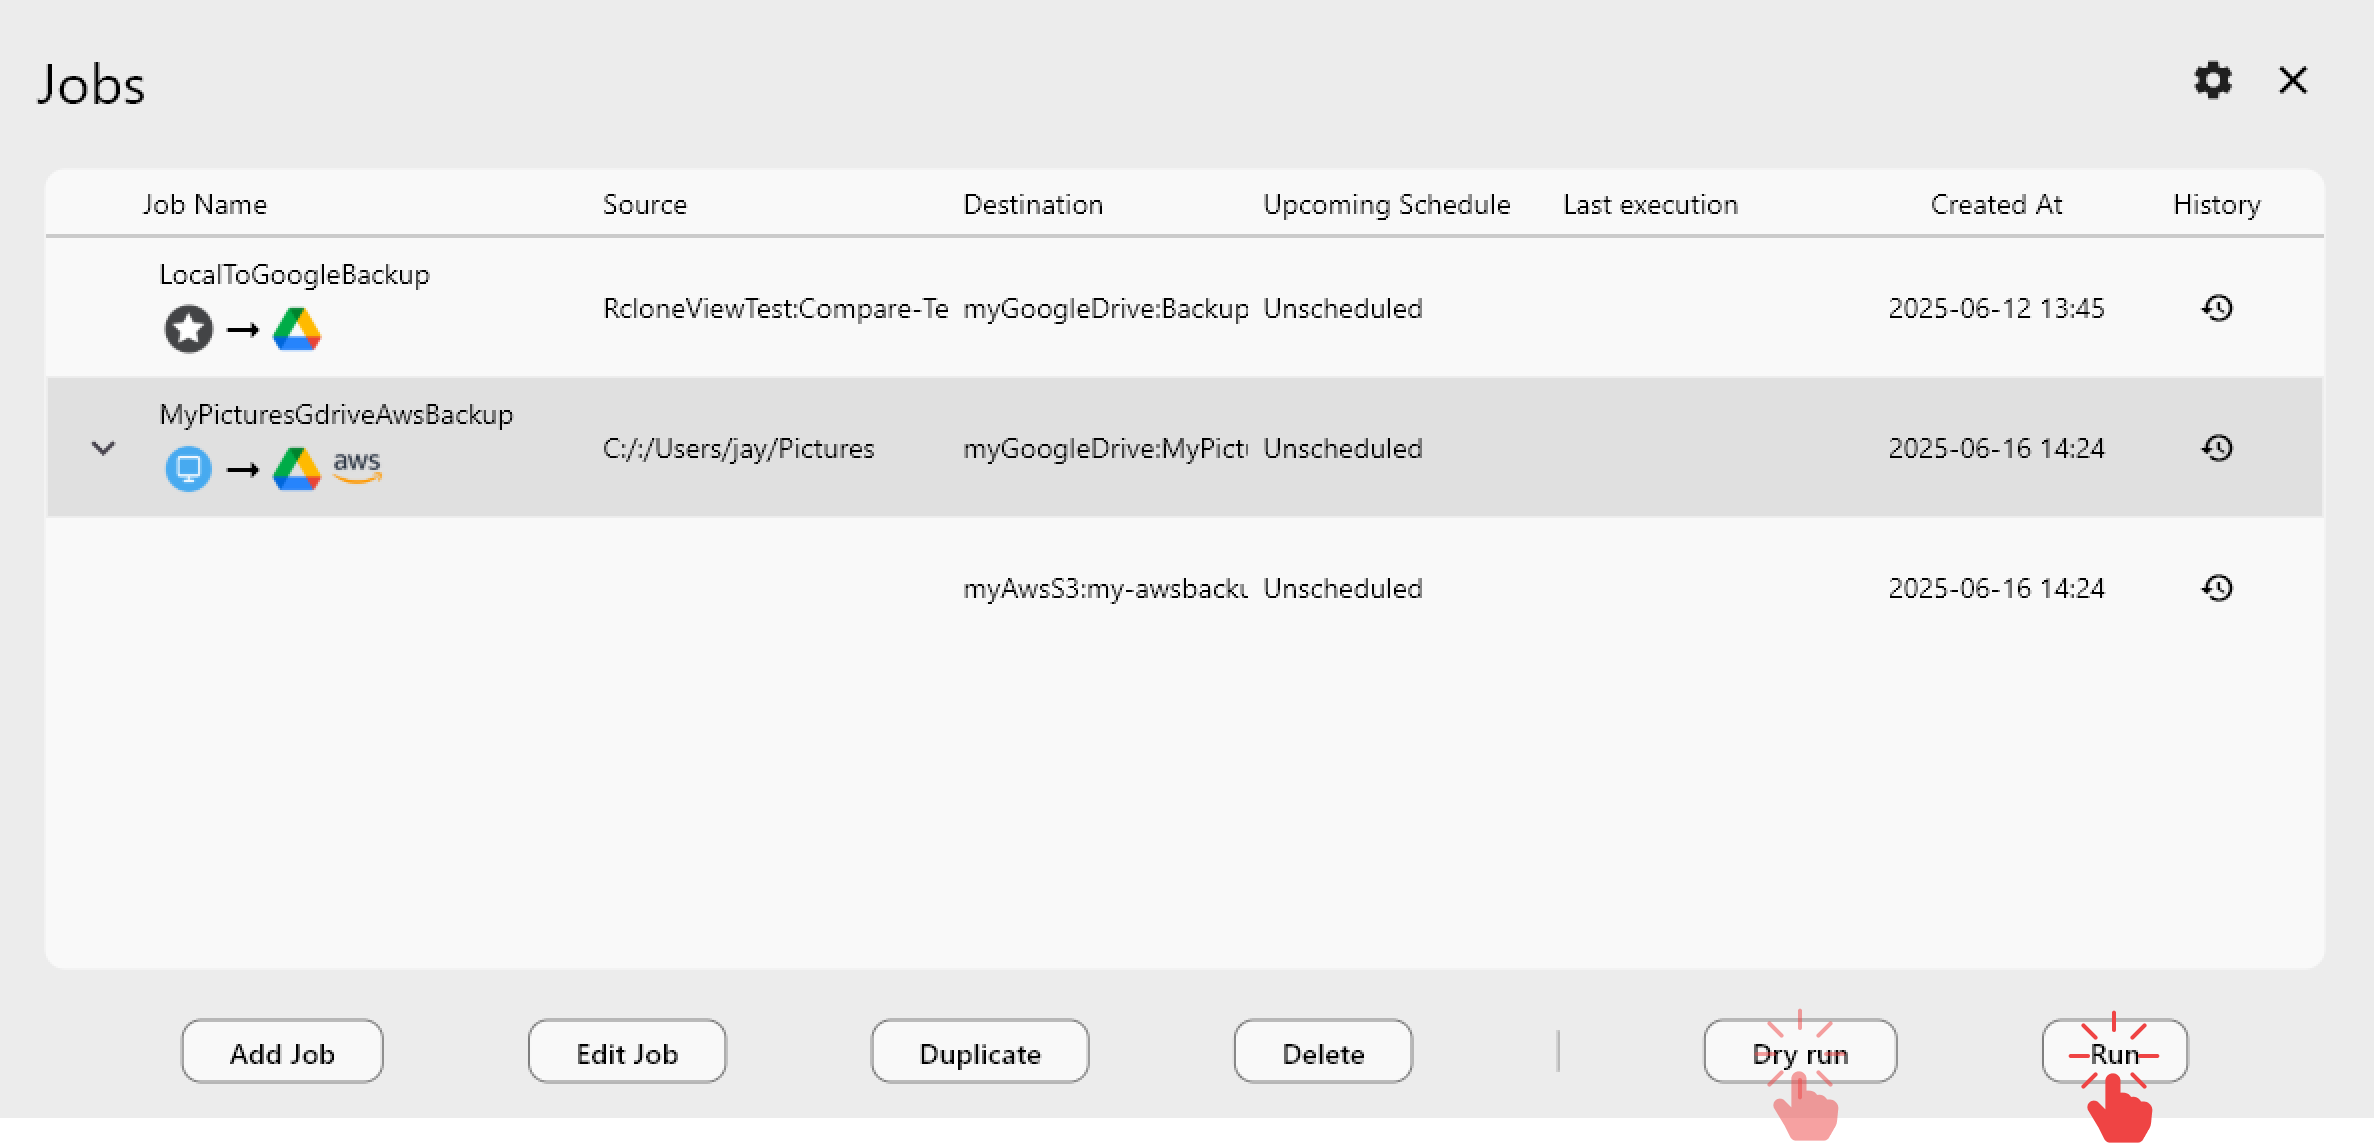Duplicate the selected job

pyautogui.click(x=979, y=1051)
